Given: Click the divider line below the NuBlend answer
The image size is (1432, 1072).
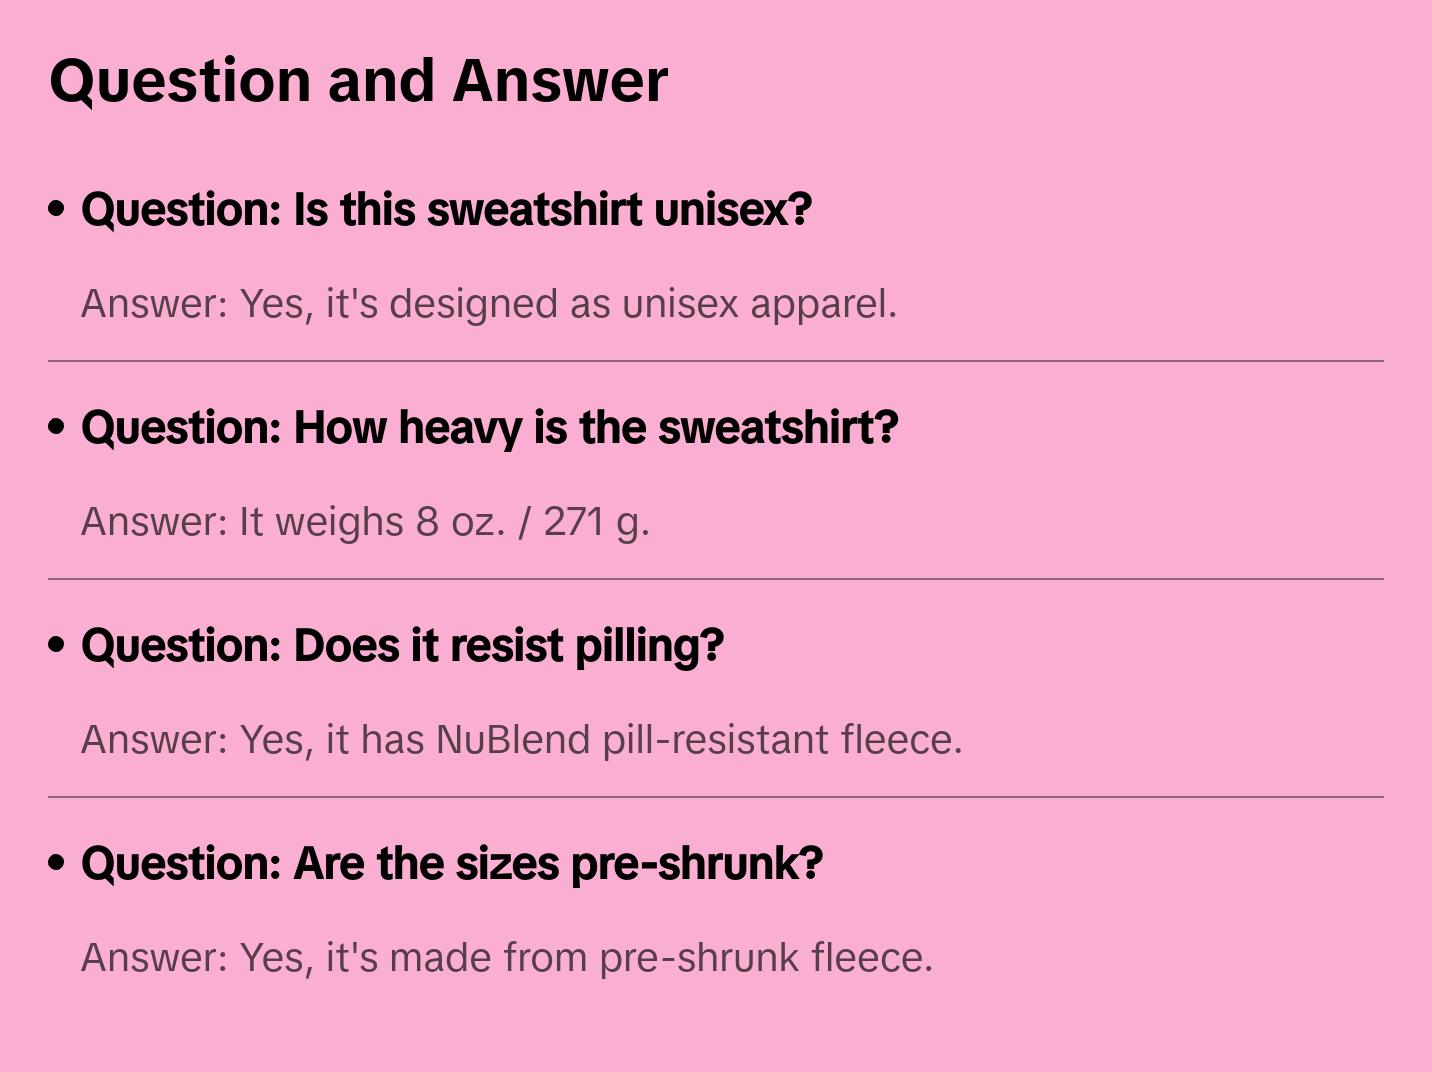Looking at the screenshot, I should point(716,797).
